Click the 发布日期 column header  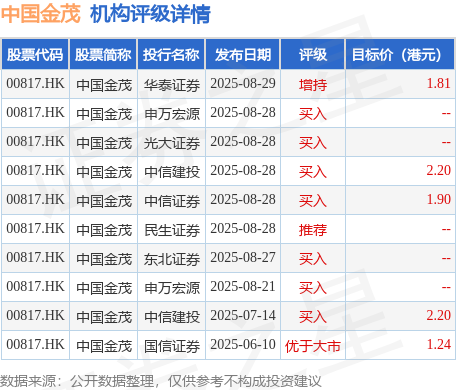coord(243,54)
